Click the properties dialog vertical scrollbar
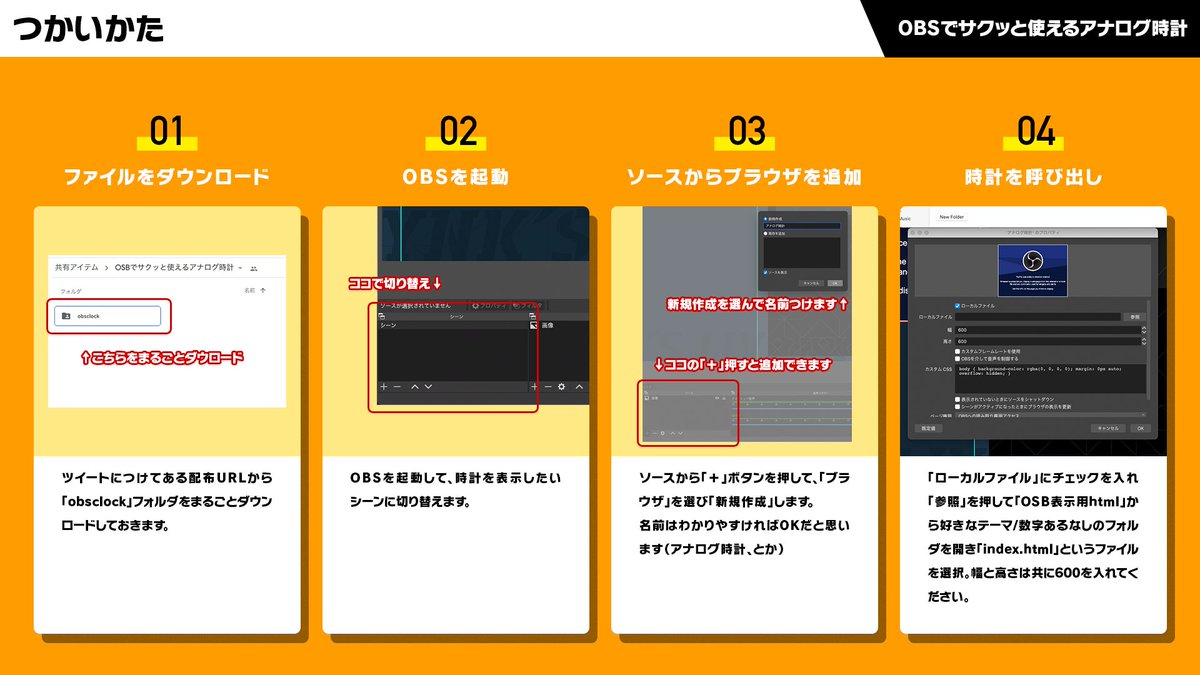 point(1148,350)
